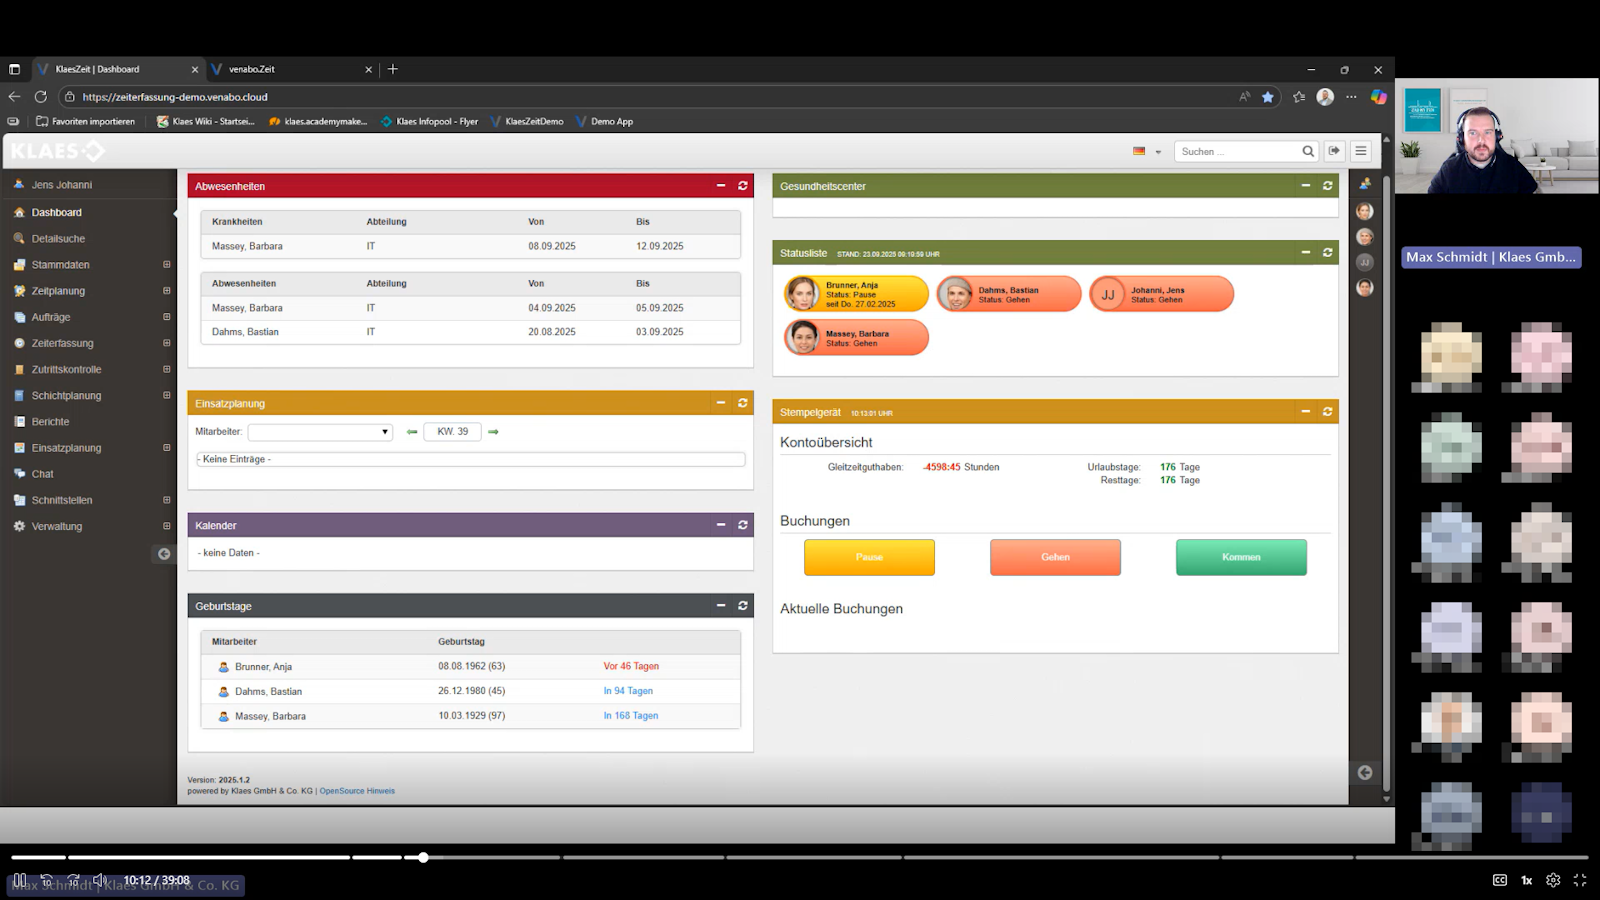Toggle closed captions in video player
The image size is (1600, 900).
(x=1500, y=880)
